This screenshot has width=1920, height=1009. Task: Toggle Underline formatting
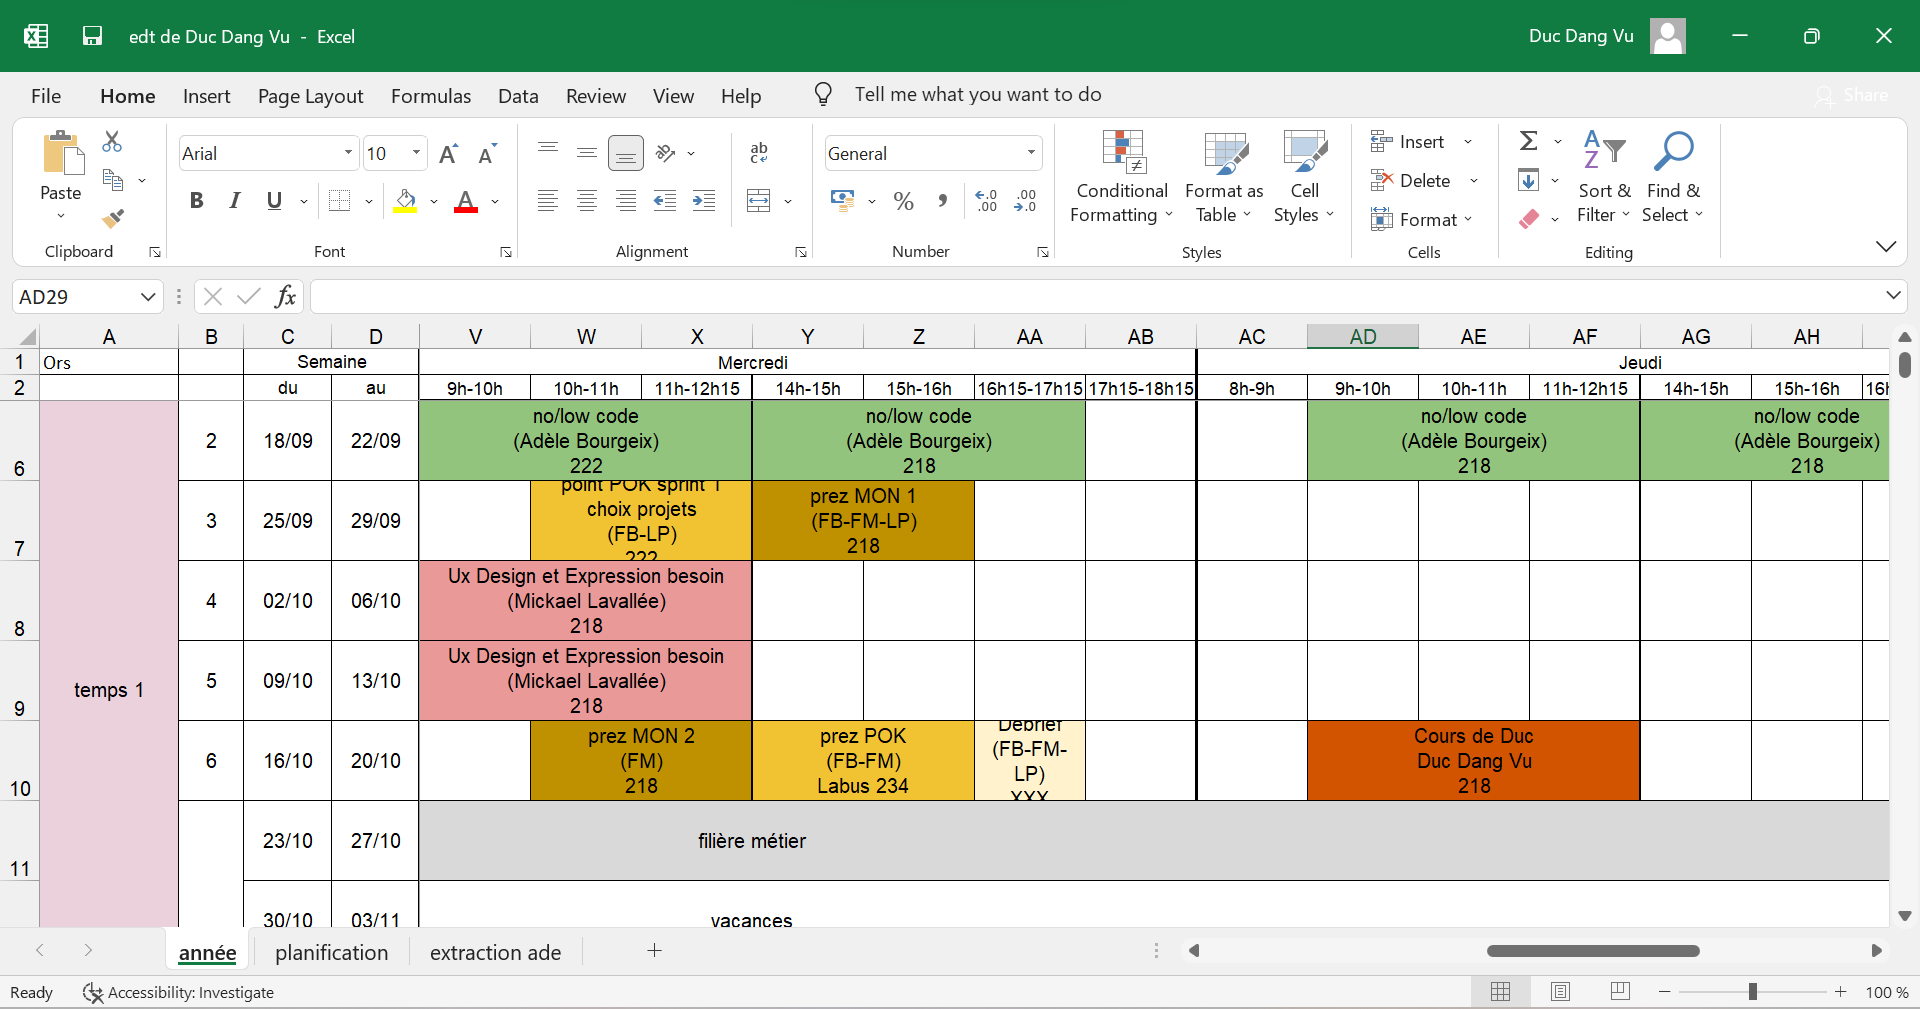pos(274,201)
